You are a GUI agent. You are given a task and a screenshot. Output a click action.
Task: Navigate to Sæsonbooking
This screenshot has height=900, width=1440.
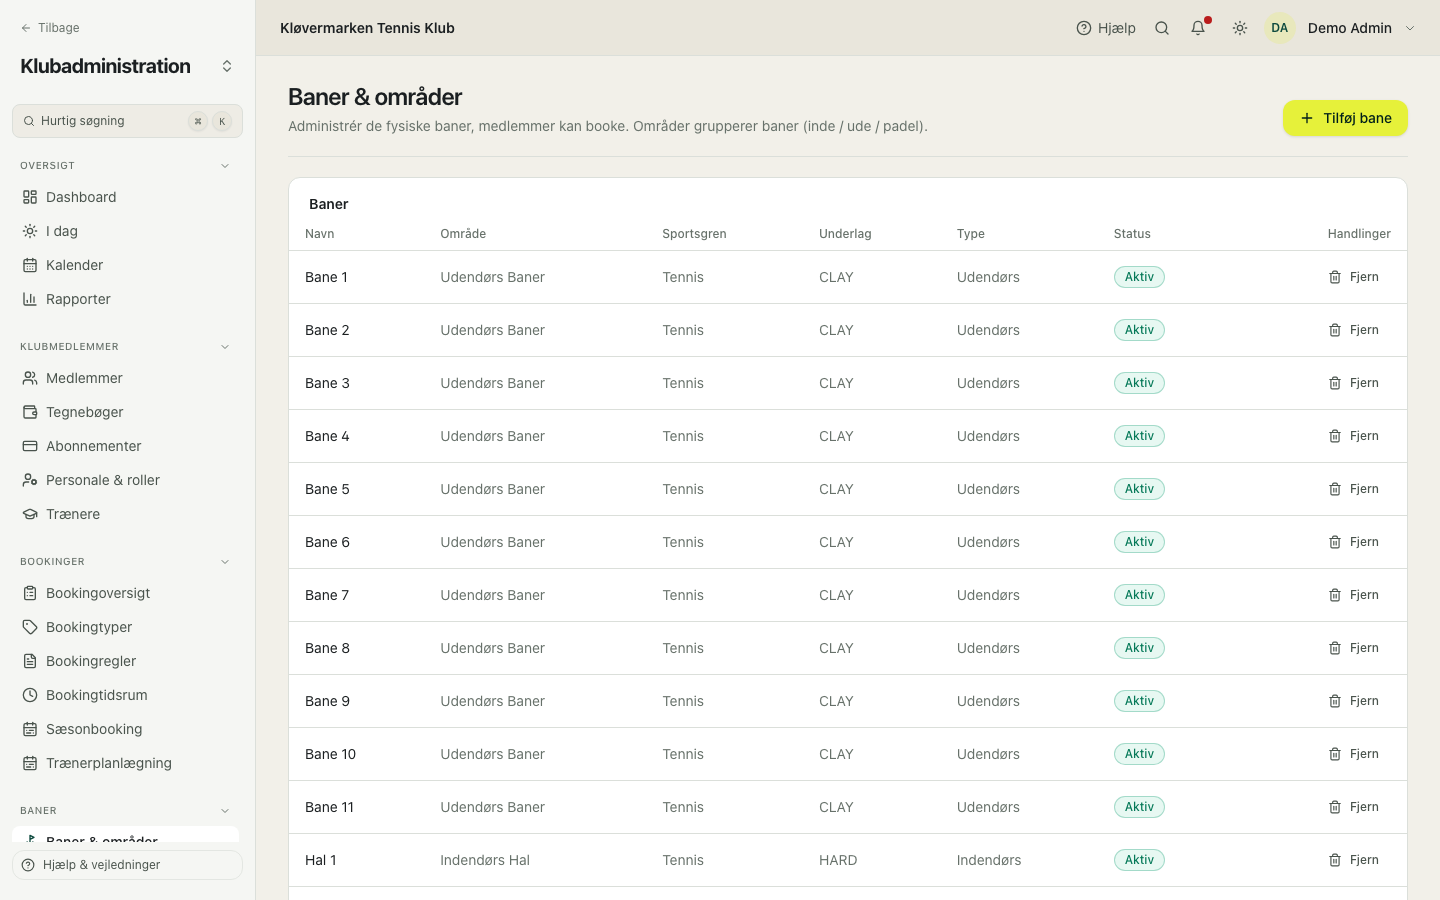coord(127,729)
